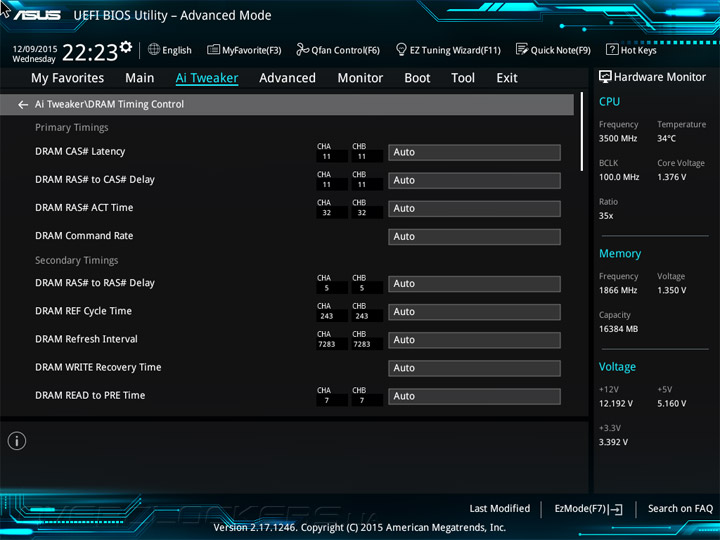Click the Ai Tweaker\DRAM Timing Control breadcrumb
The width and height of the screenshot is (720, 540).
pos(109,104)
